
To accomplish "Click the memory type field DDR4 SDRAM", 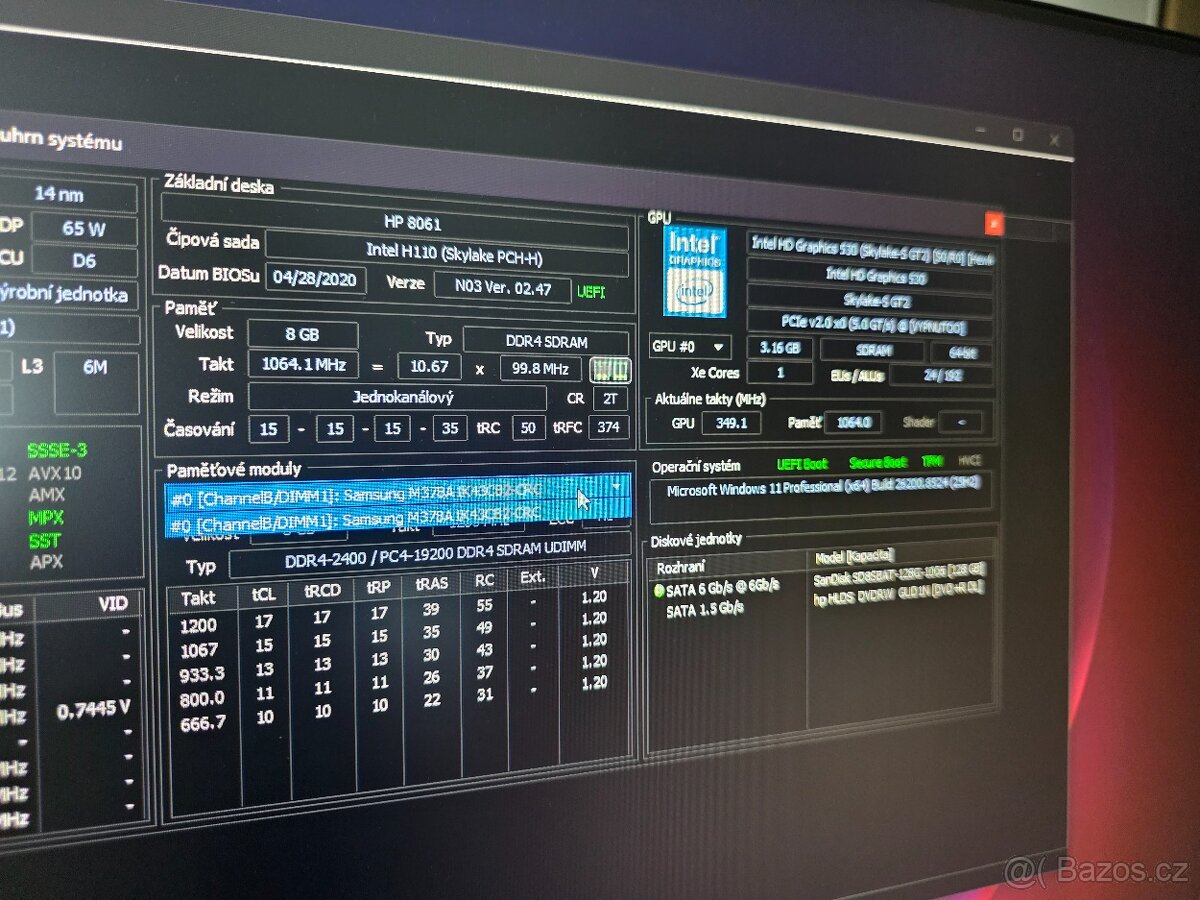I will [x=545, y=342].
